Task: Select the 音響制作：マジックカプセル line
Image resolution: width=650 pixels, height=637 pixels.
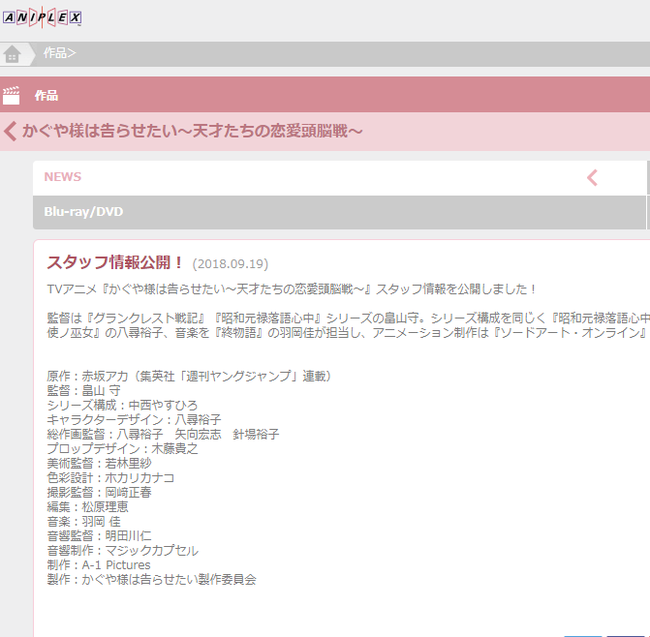Action: [123, 551]
